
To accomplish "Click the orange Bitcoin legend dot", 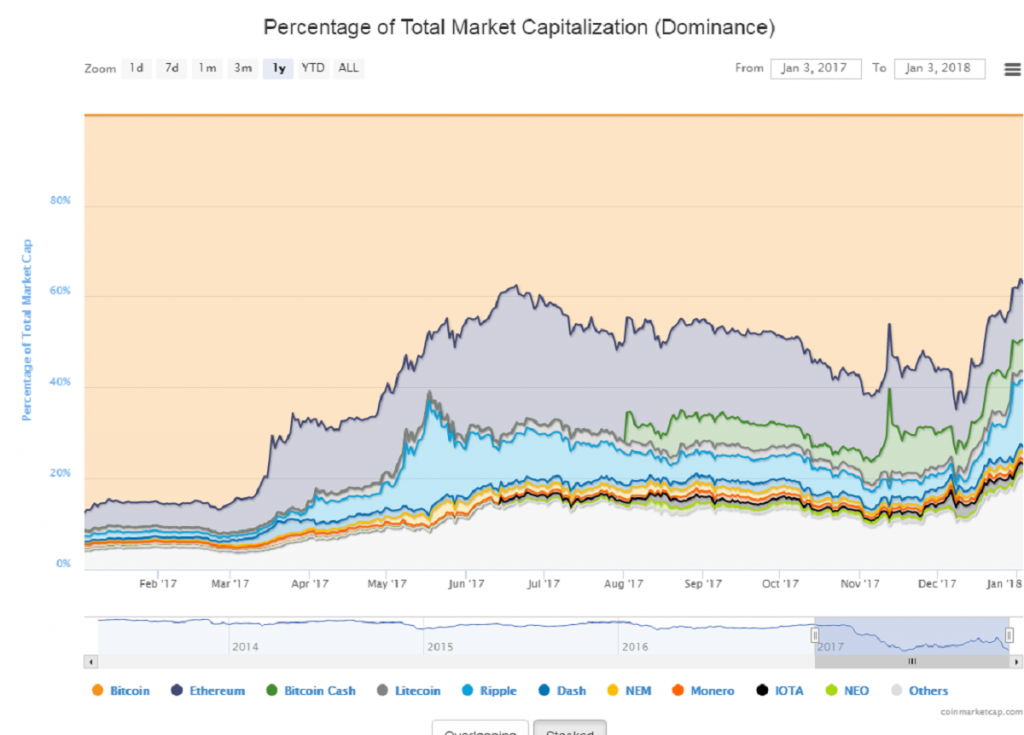I will pos(97,691).
